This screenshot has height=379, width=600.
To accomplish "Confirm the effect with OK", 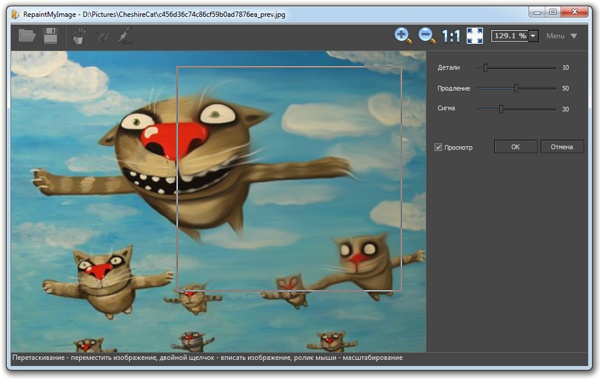I will (515, 147).
